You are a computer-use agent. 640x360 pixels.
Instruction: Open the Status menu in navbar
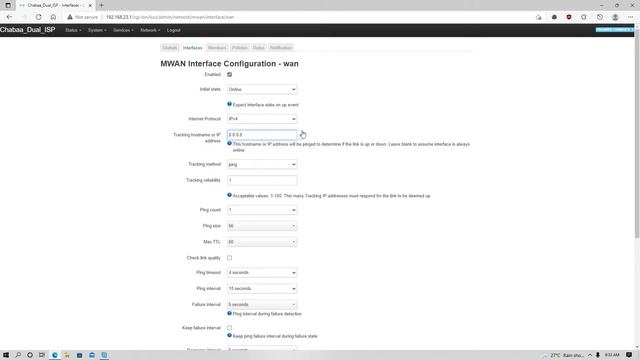pyautogui.click(x=73, y=30)
